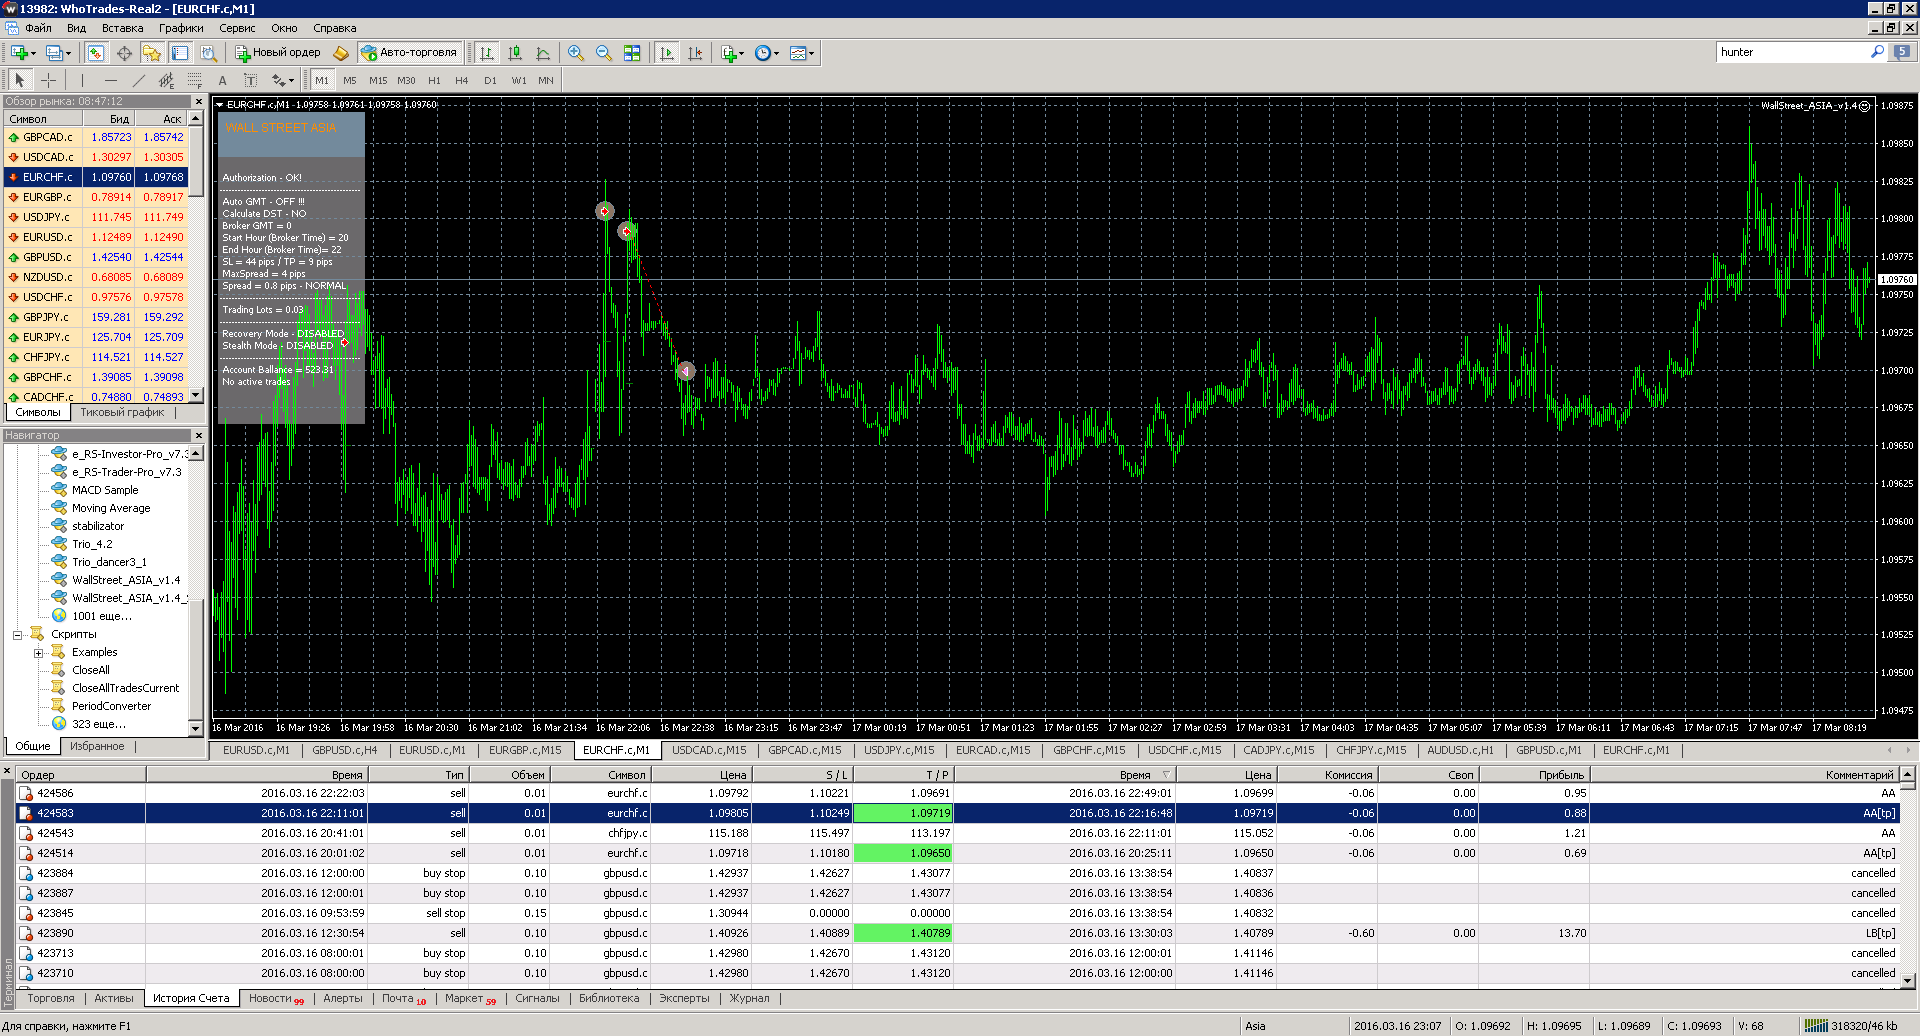Click the search magnifier icon

[x=1877, y=52]
